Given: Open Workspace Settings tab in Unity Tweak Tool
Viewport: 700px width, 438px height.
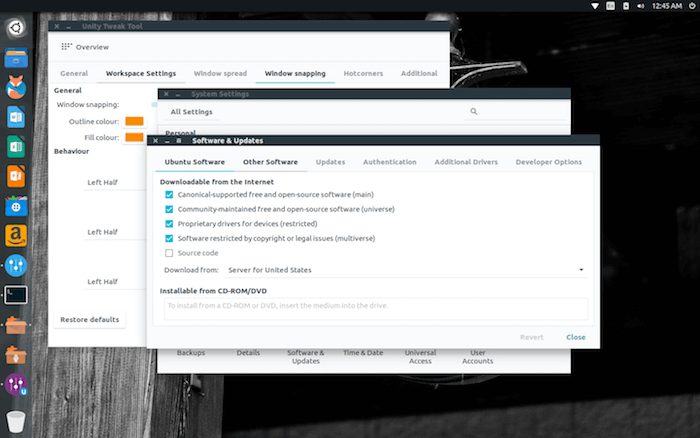Looking at the screenshot, I should click(141, 74).
